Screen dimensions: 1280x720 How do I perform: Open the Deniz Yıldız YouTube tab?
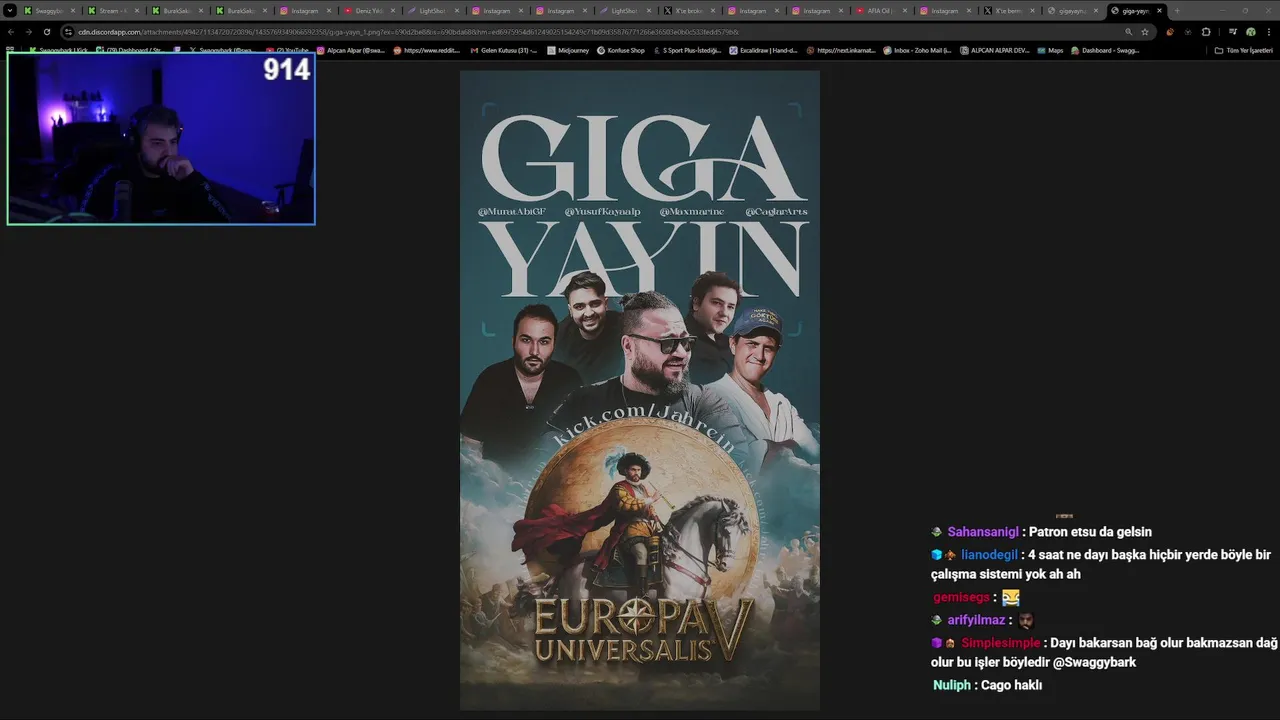pyautogui.click(x=369, y=10)
